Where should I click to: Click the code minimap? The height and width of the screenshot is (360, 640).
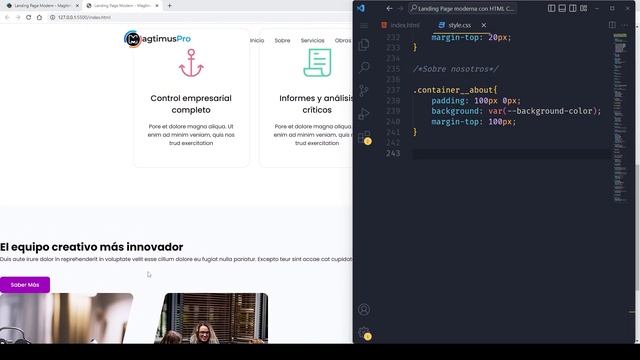(620, 118)
